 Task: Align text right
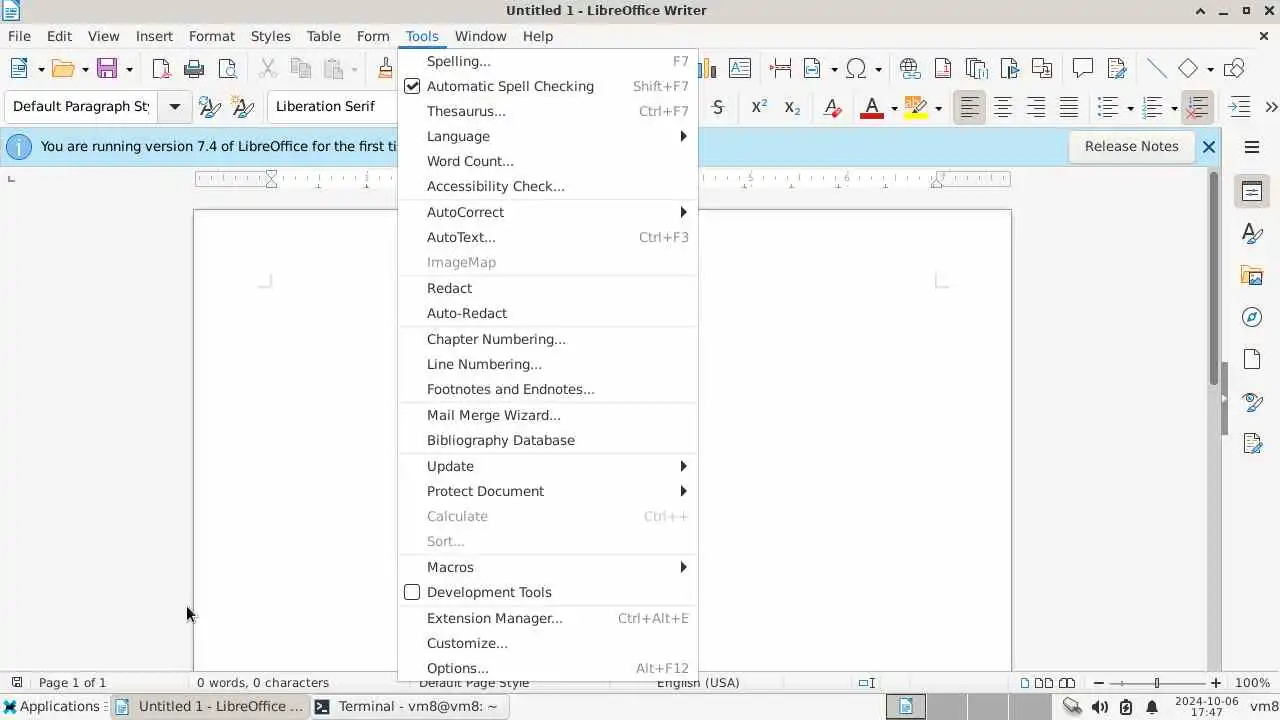click(x=1036, y=106)
